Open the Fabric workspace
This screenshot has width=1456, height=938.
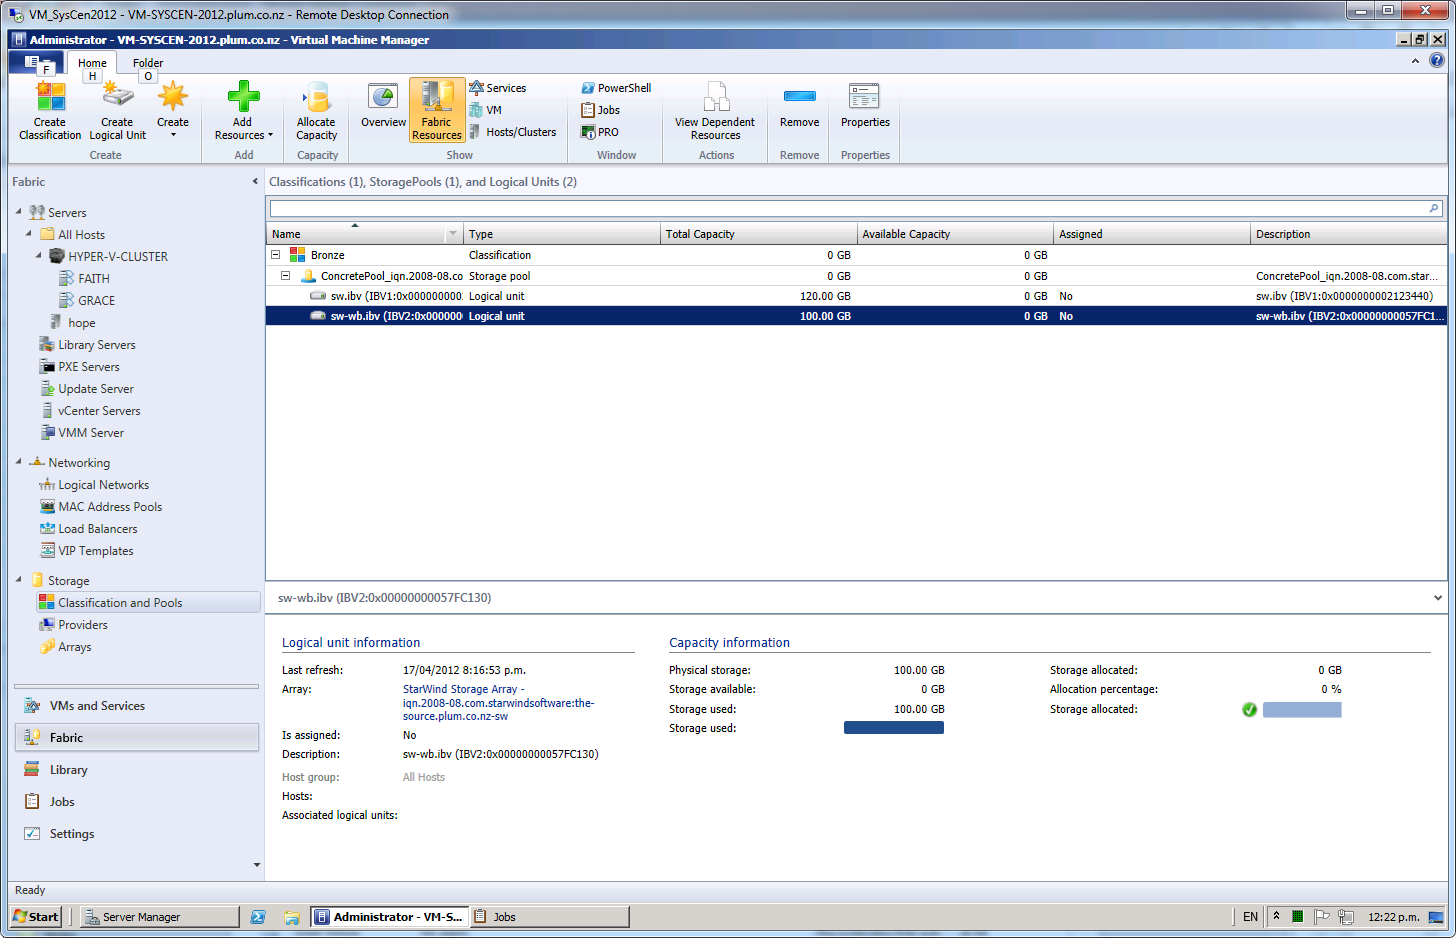tap(136, 738)
